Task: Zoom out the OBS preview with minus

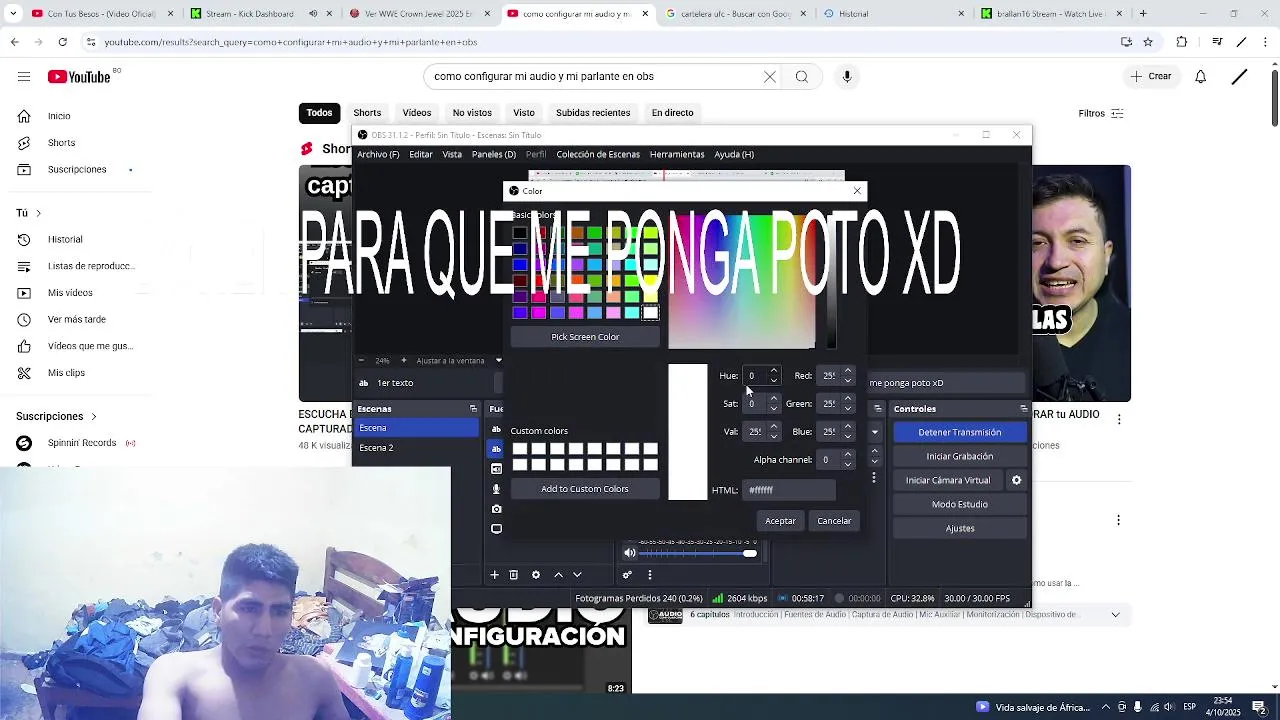Action: pyautogui.click(x=362, y=360)
